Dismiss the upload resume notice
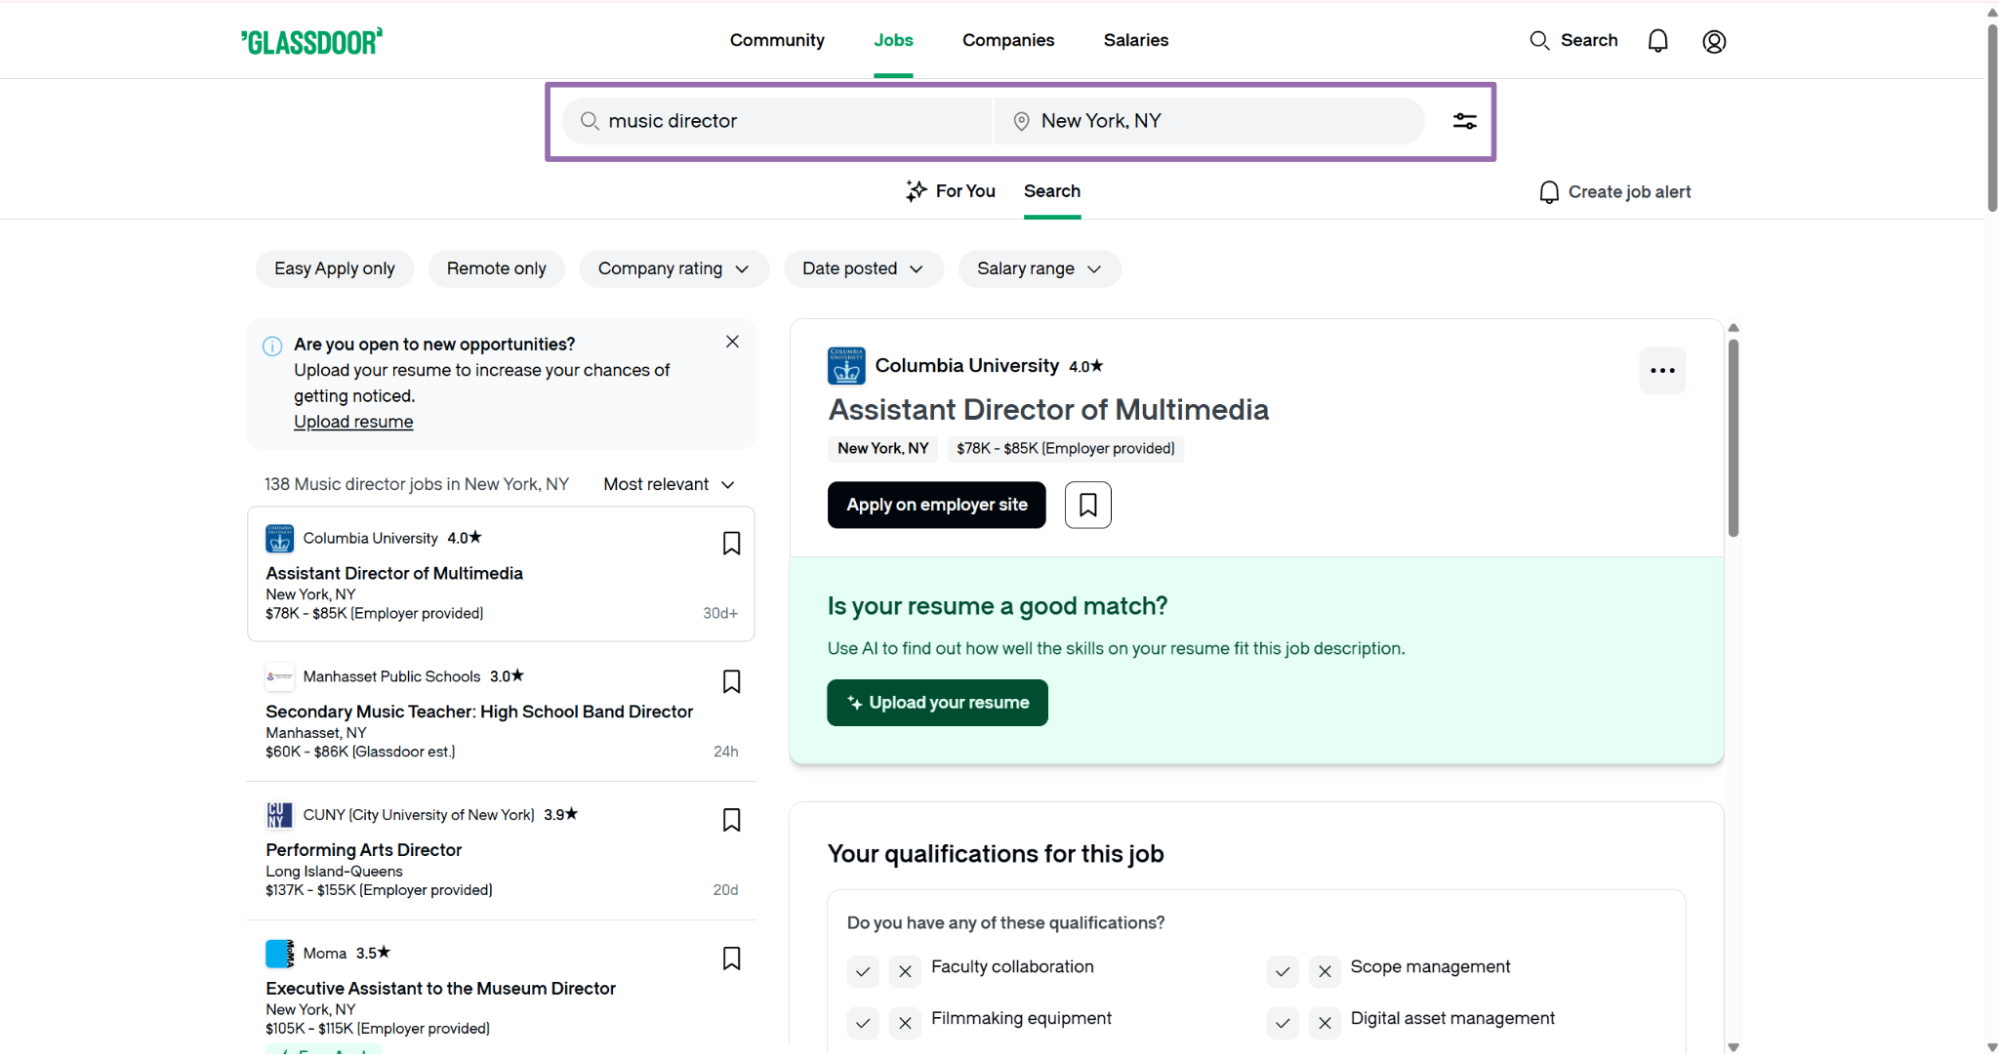Image resolution: width=1999 pixels, height=1055 pixels. (732, 342)
